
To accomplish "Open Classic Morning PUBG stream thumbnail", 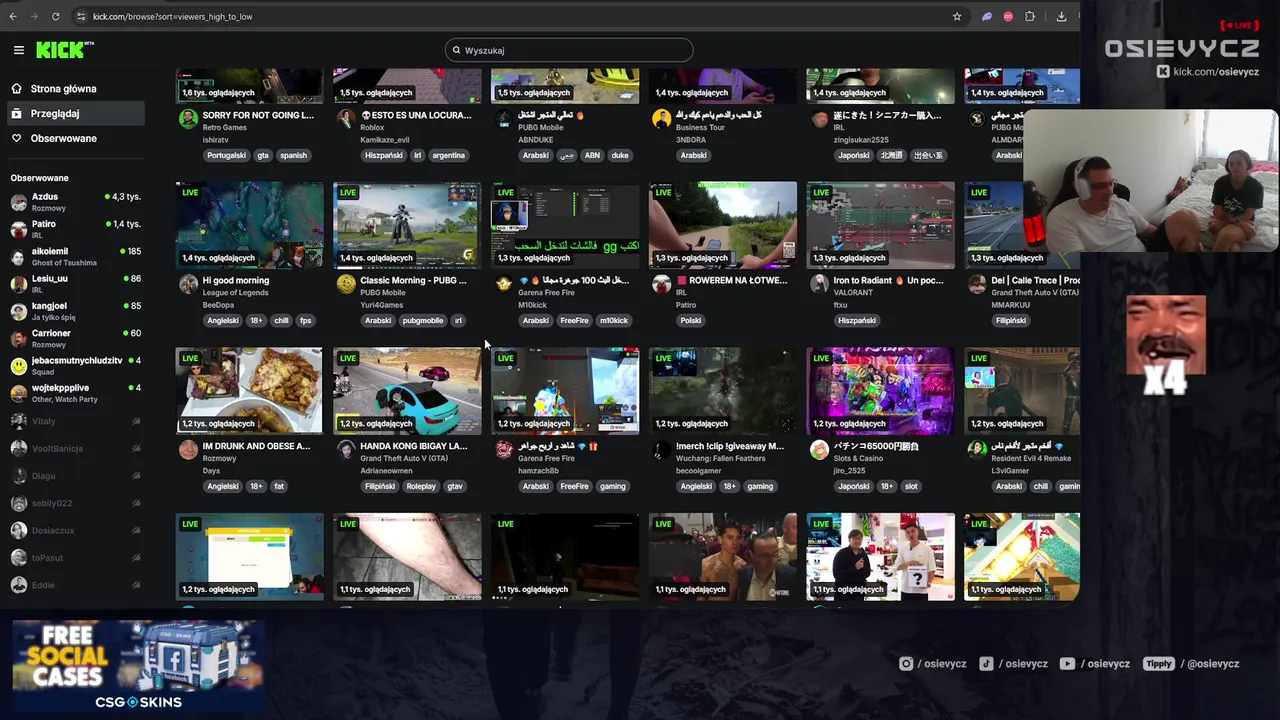I will tap(407, 225).
